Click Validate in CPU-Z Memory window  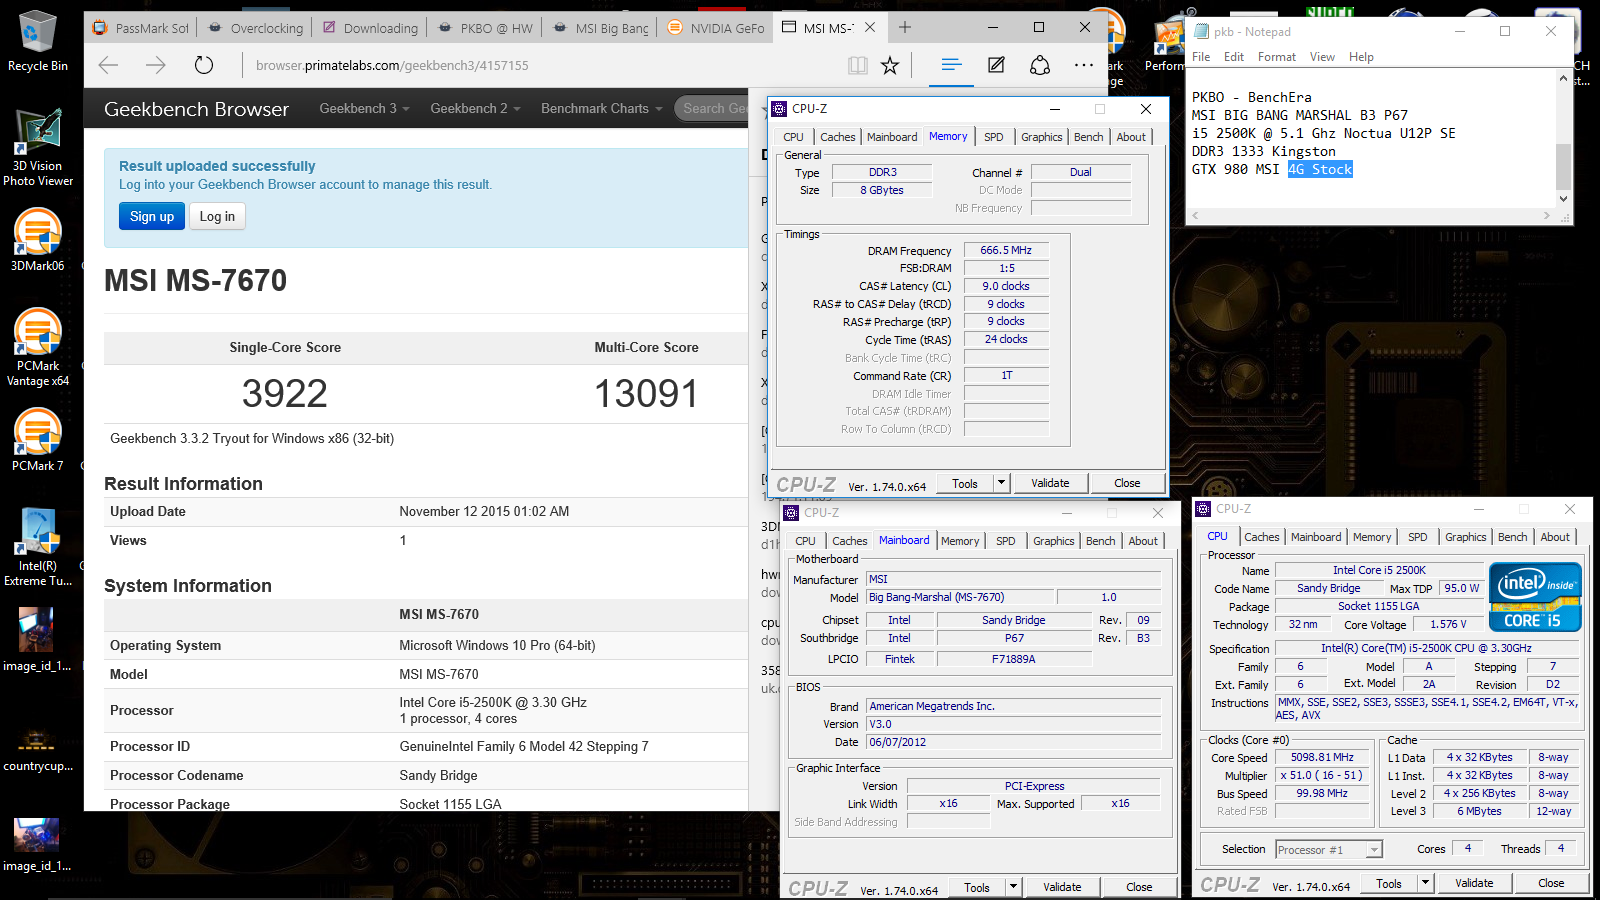click(x=1050, y=483)
